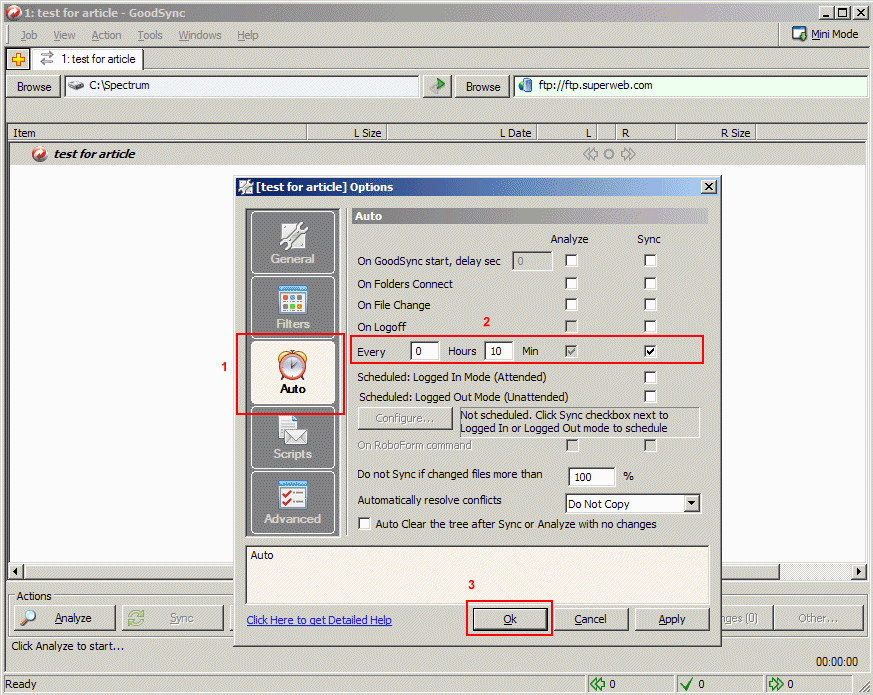Open Click Here to get Detailed Help link
This screenshot has height=695, width=873.
(319, 620)
